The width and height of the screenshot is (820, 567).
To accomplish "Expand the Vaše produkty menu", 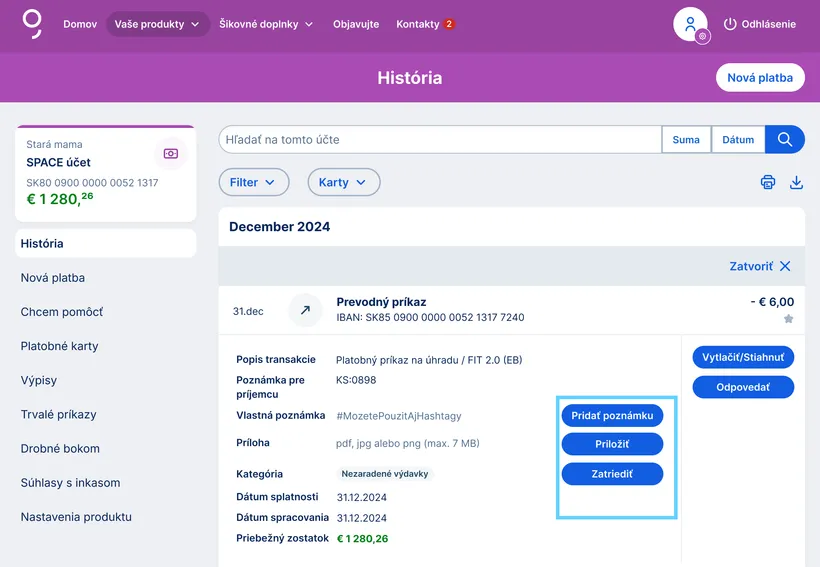I will click(x=157, y=24).
